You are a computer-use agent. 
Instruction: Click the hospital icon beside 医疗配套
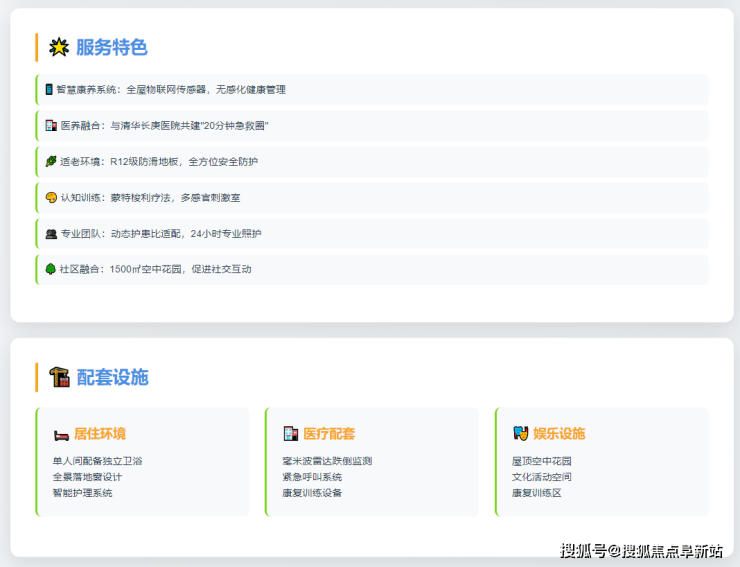(290, 434)
